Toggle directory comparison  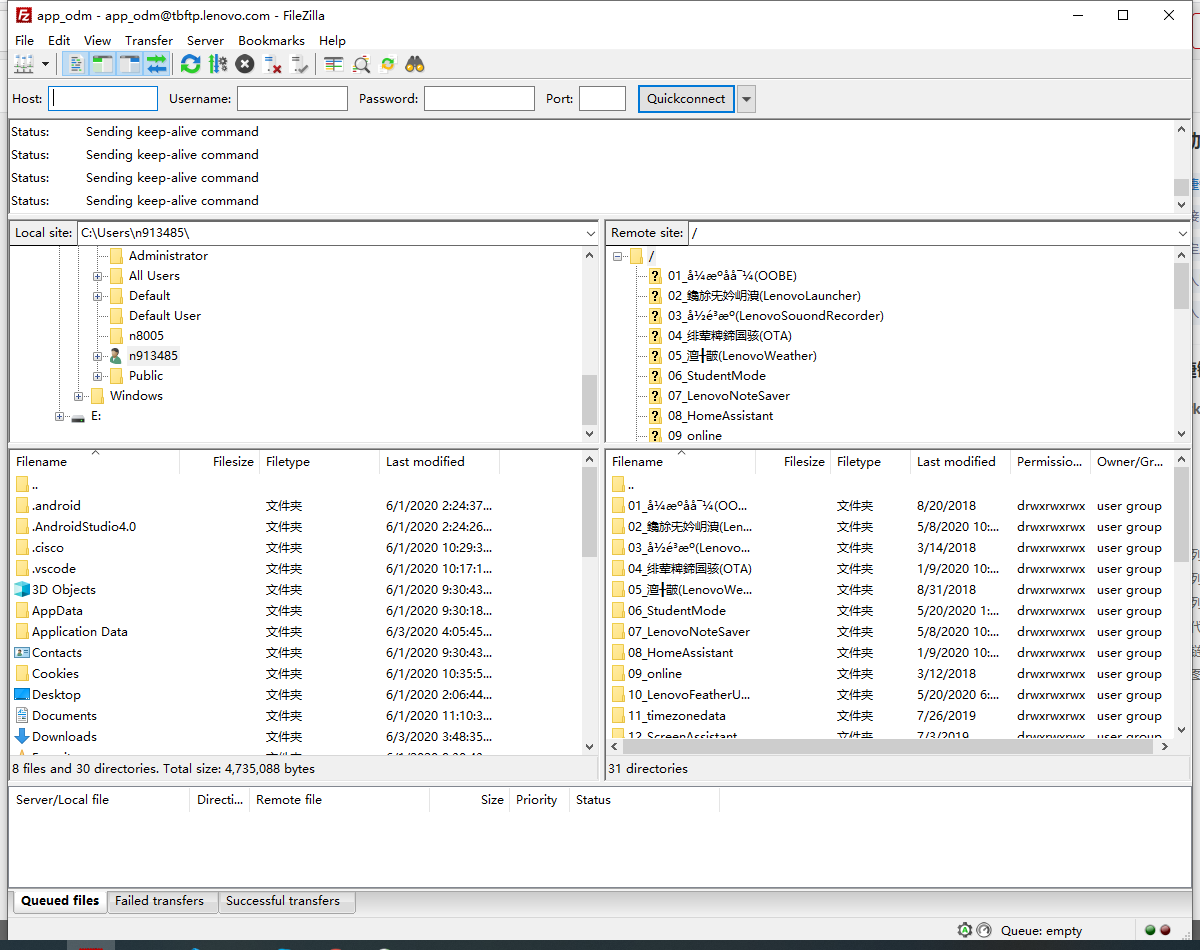(x=361, y=64)
